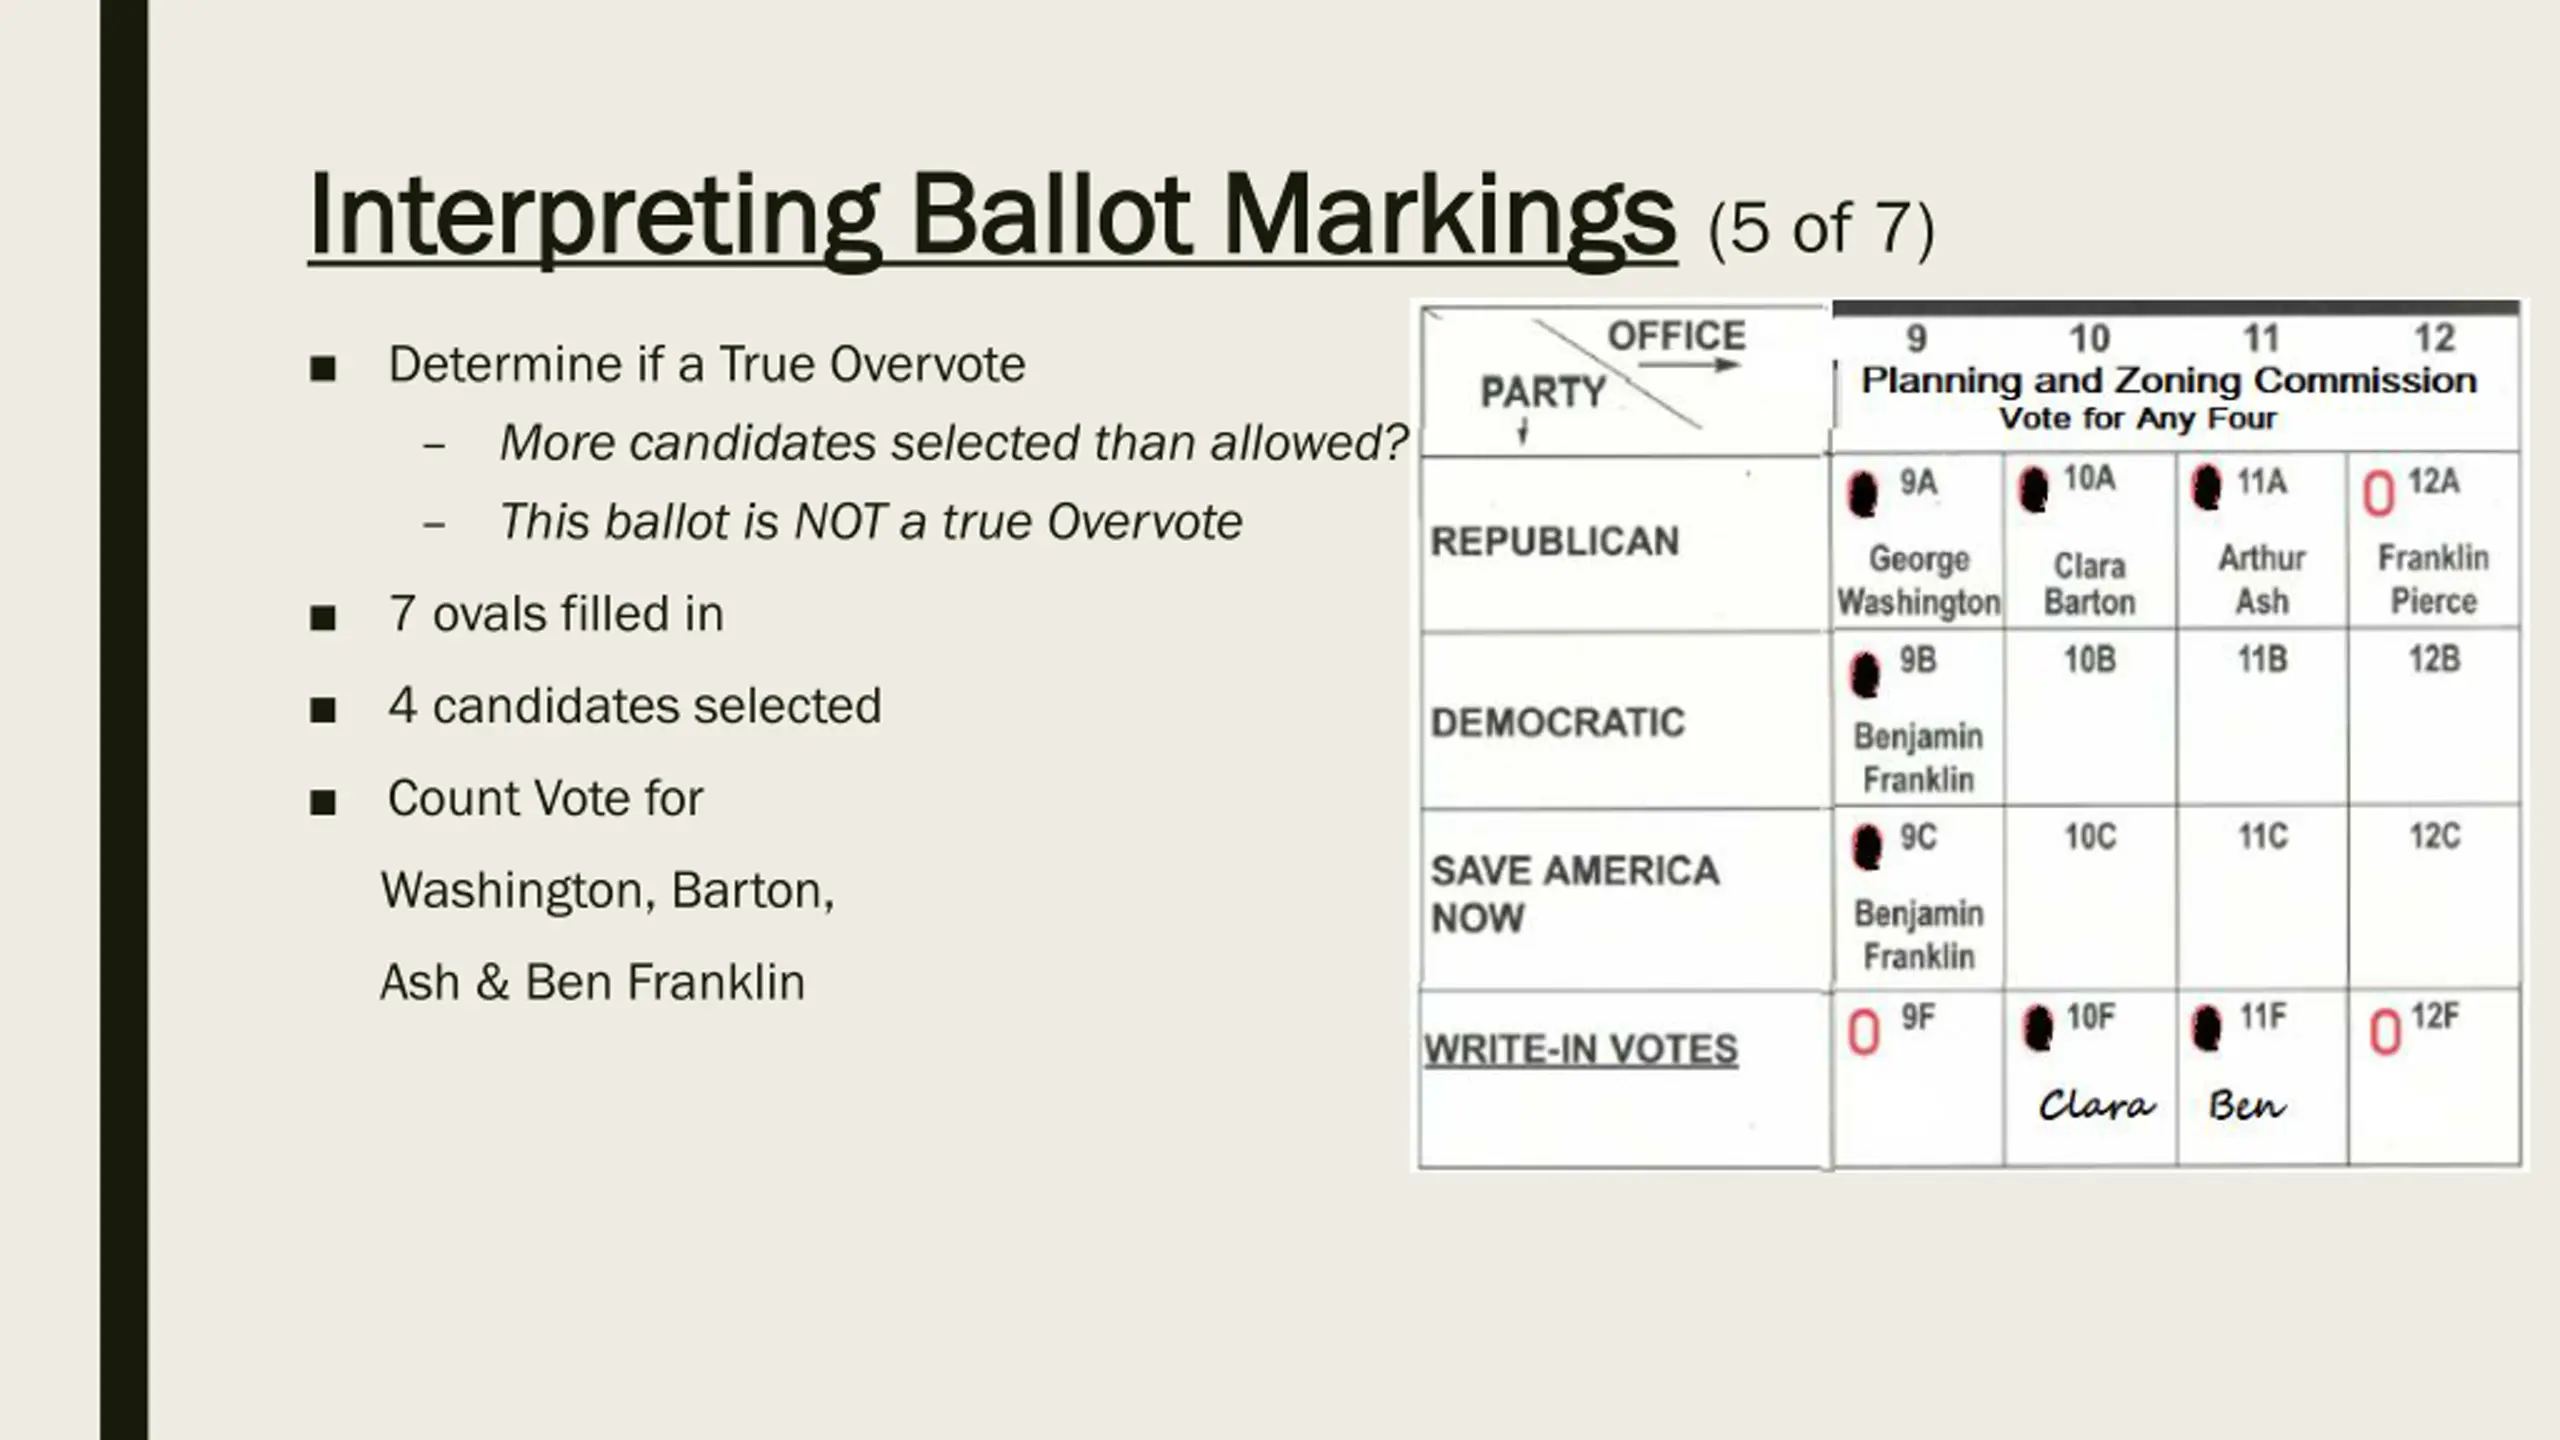The height and width of the screenshot is (1440, 2560).
Task: Click the small down arrow below PARTY
Action: pos(1523,432)
